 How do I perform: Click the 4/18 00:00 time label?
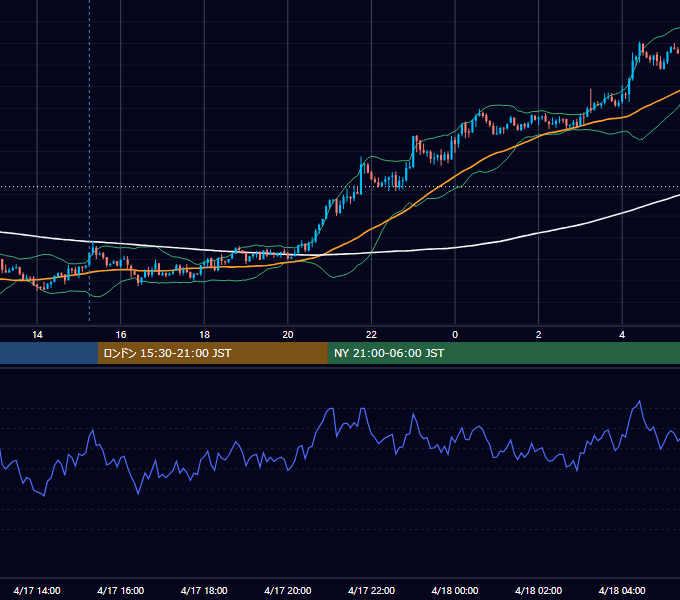tap(455, 590)
